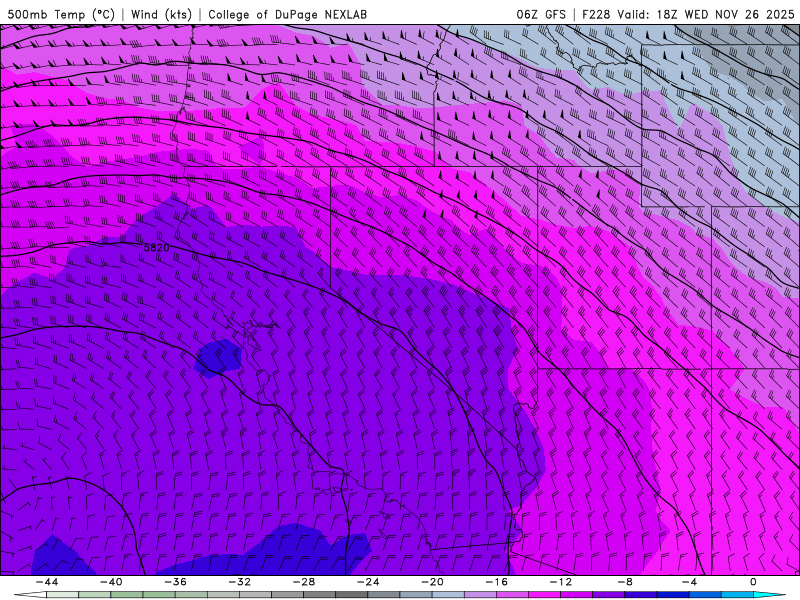Click the cyan swatch under the 0 label

[x=765, y=594]
